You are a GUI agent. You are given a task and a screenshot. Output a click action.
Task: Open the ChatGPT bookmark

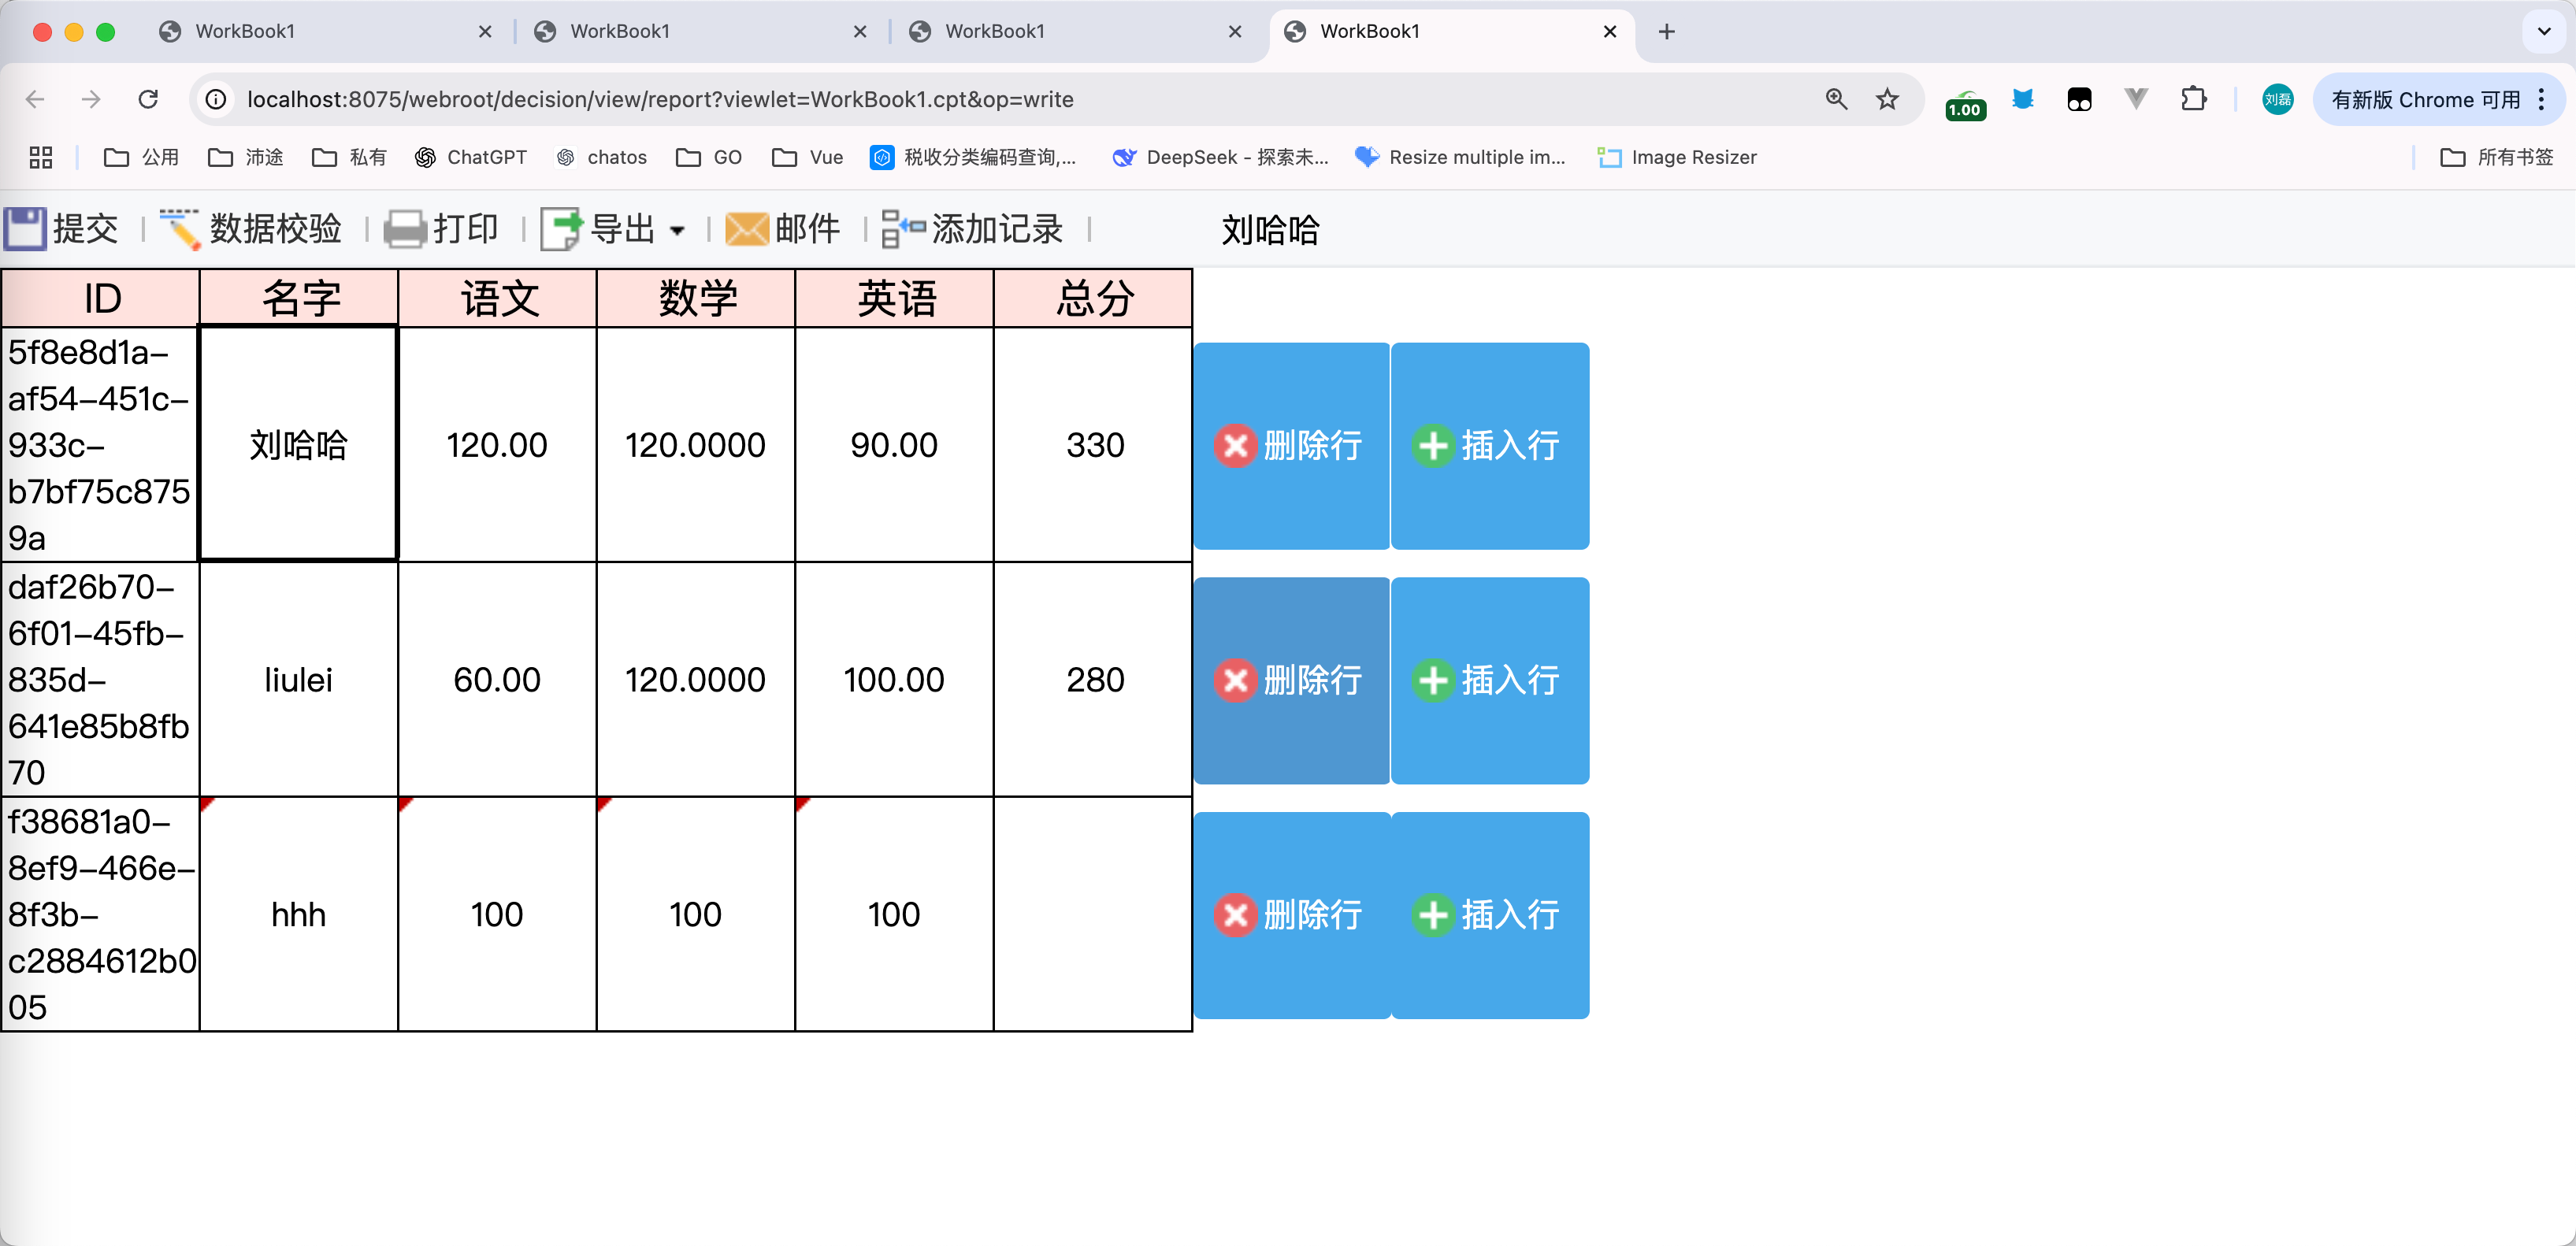(x=470, y=157)
